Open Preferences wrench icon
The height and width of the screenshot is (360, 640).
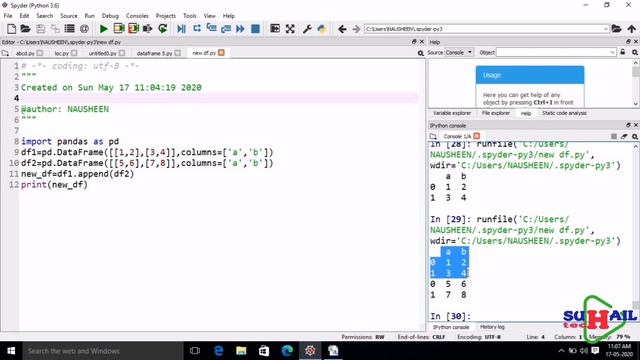tap(307, 29)
